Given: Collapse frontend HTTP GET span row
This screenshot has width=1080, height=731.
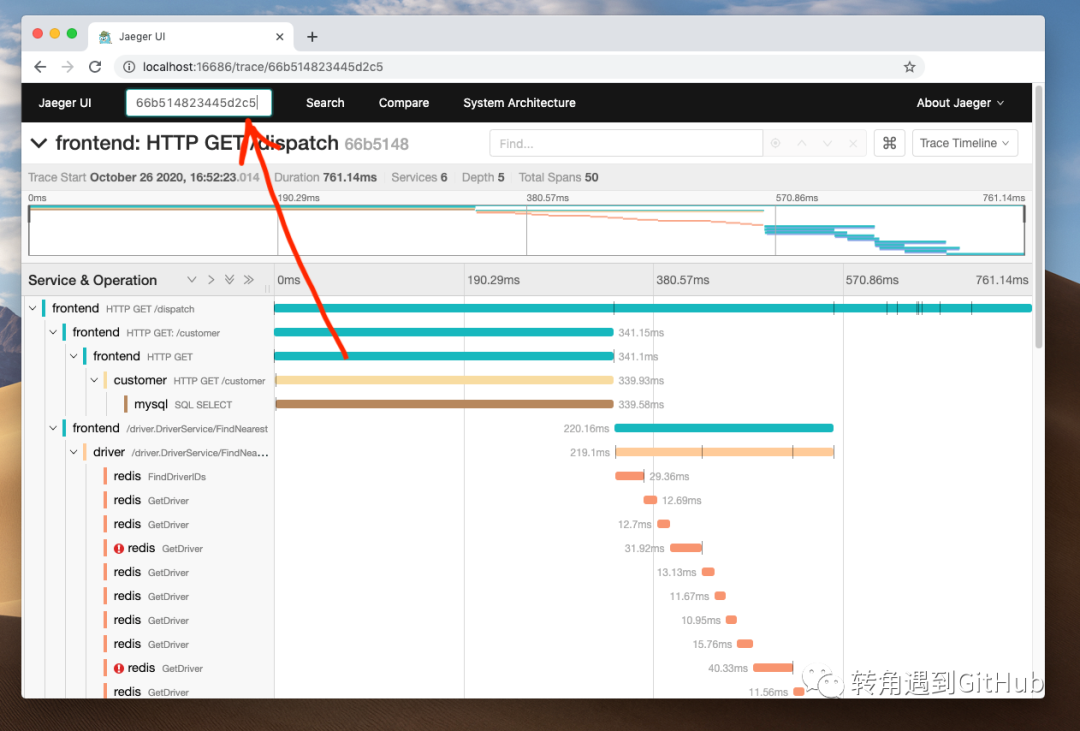Looking at the screenshot, I should point(74,356).
